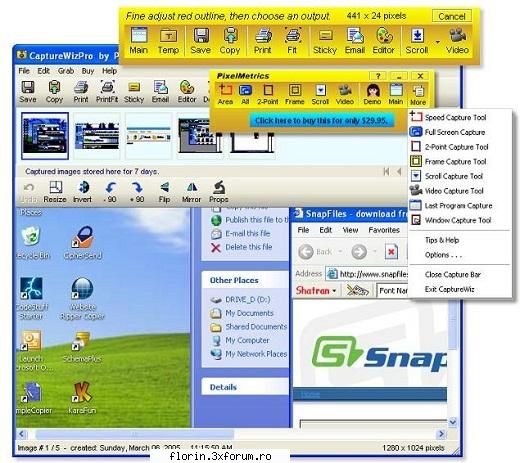Click the Mirror tool
The height and width of the screenshot is (463, 520).
coord(192,192)
